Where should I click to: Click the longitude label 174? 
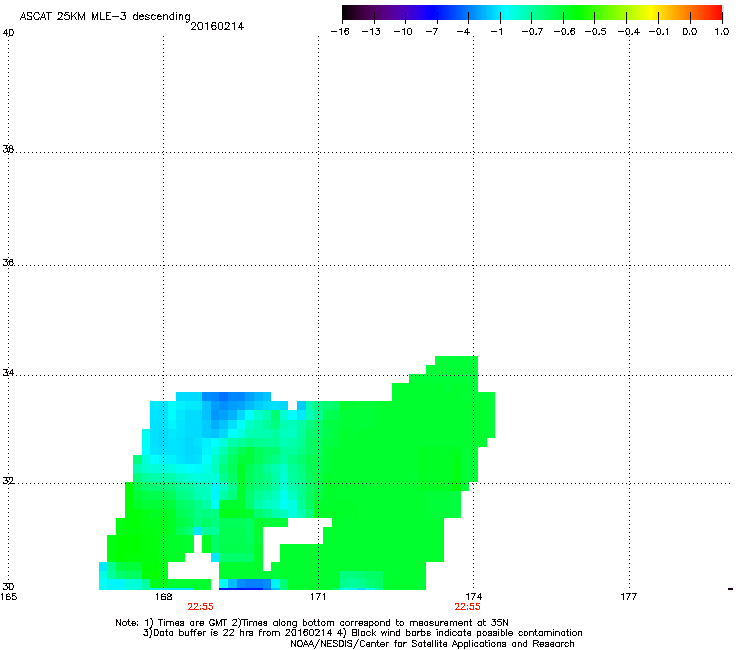(473, 597)
